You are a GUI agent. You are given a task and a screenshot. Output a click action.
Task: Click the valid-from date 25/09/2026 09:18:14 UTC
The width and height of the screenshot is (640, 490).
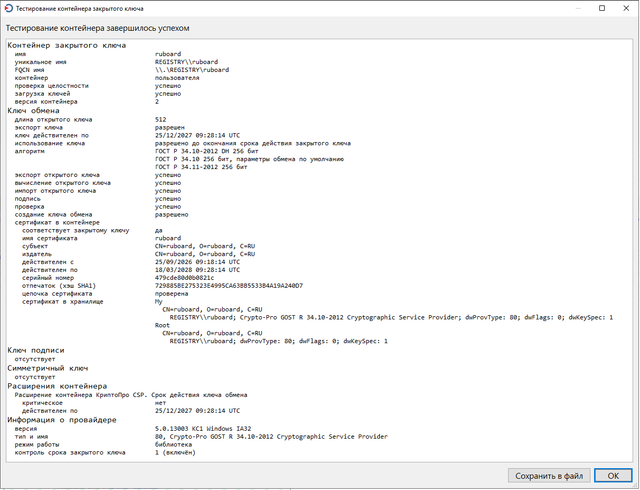(198, 262)
